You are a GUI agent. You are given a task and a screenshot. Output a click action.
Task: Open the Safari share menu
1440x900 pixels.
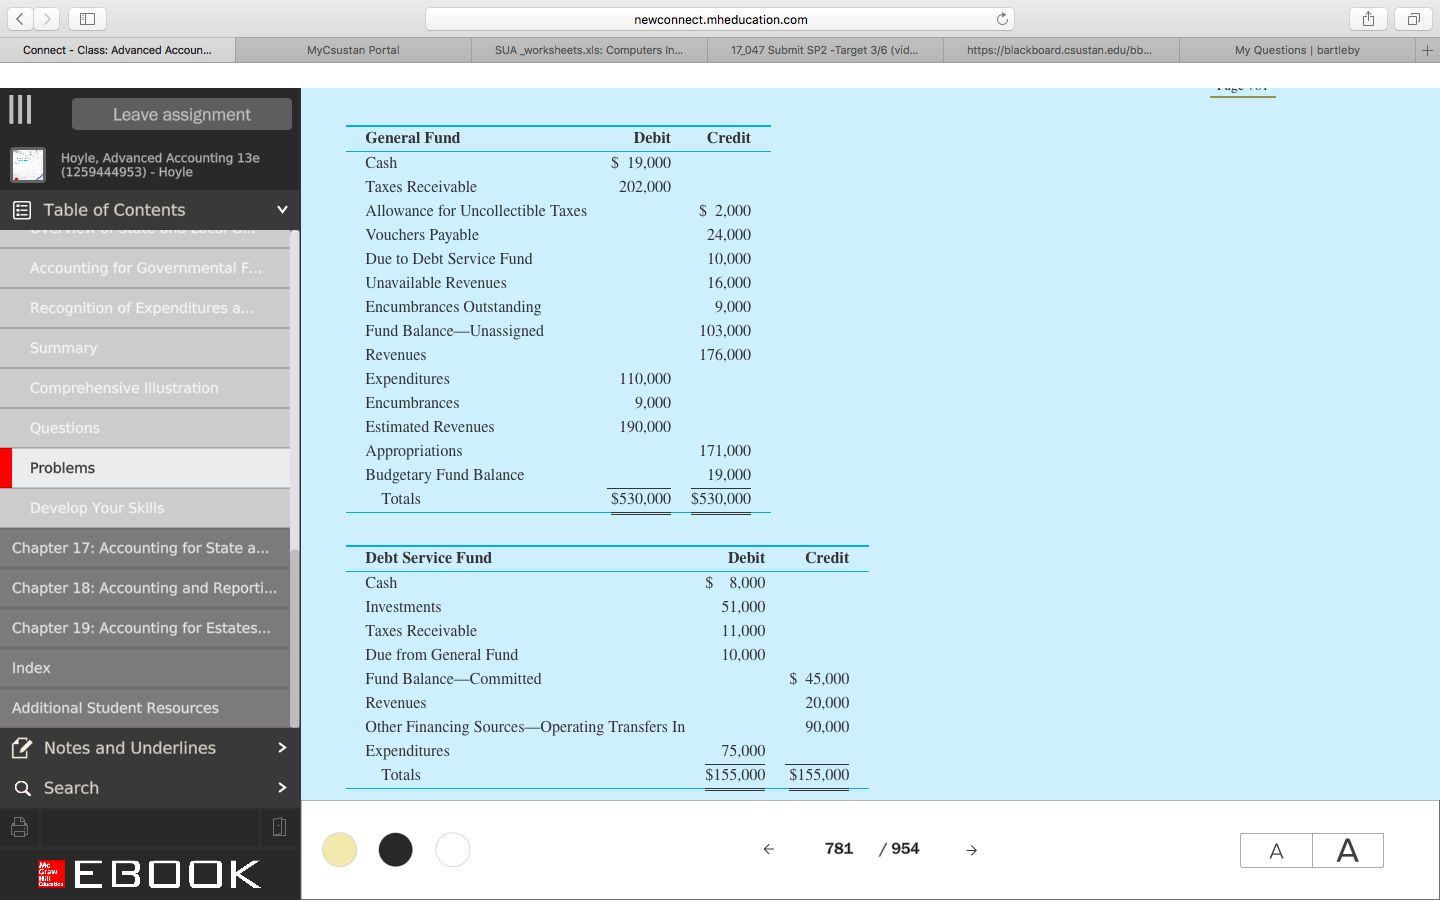pos(1368,19)
